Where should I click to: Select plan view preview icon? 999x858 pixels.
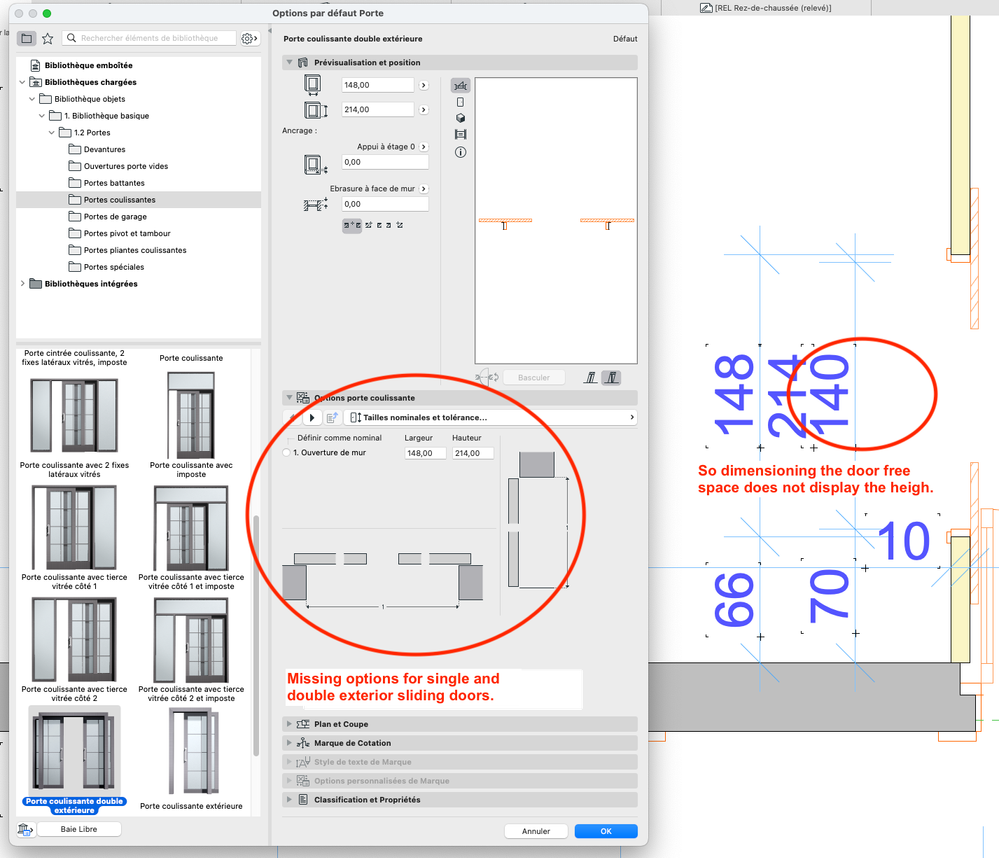[x=460, y=85]
